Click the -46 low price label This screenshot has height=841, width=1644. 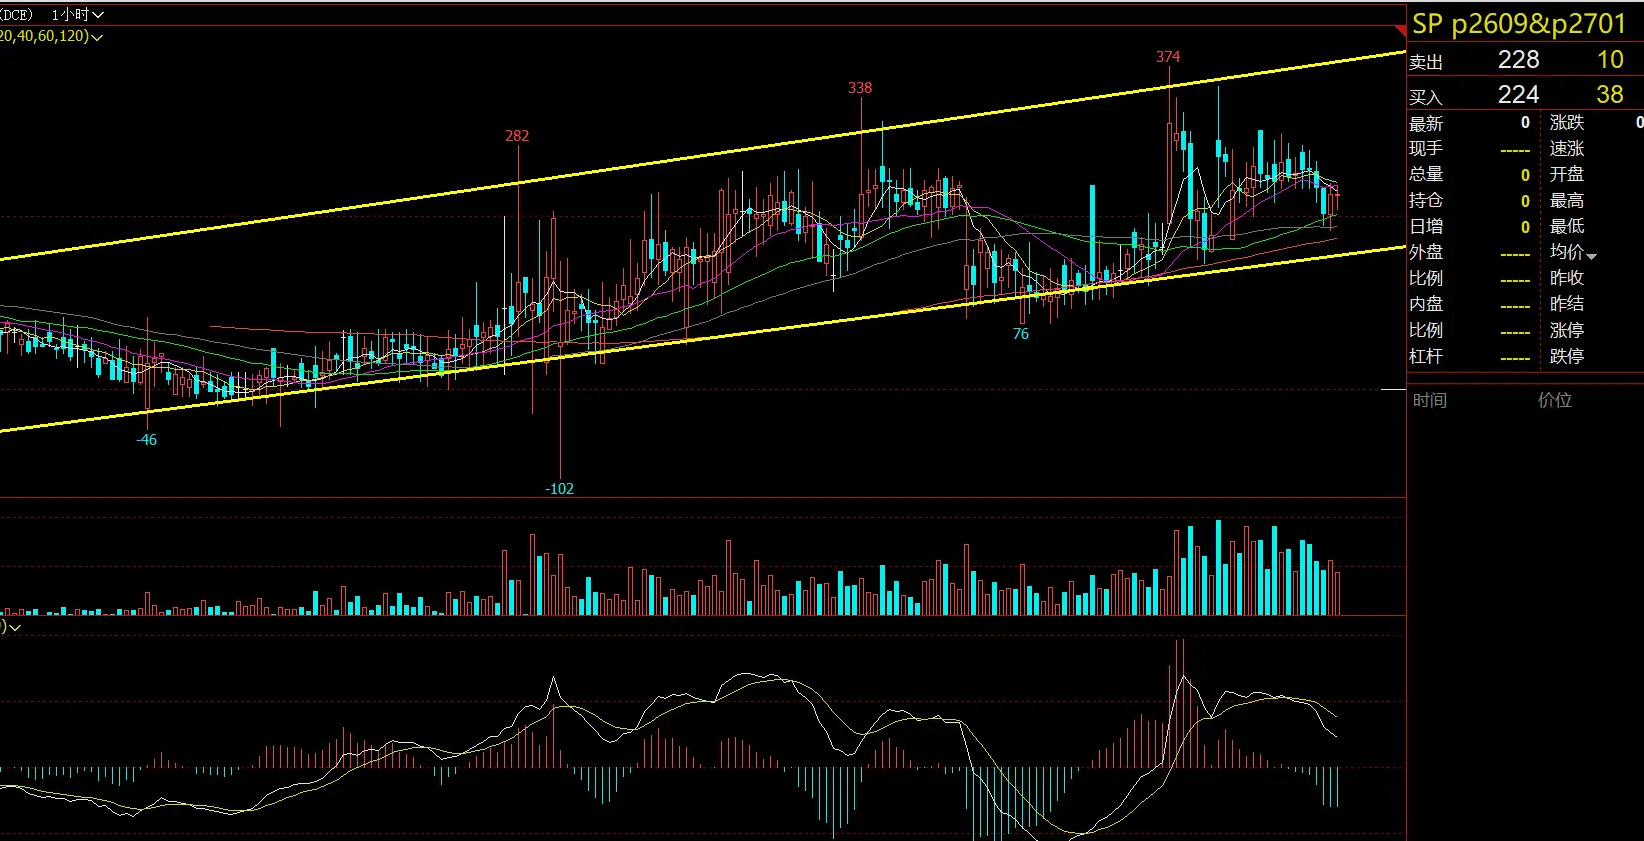click(x=146, y=440)
